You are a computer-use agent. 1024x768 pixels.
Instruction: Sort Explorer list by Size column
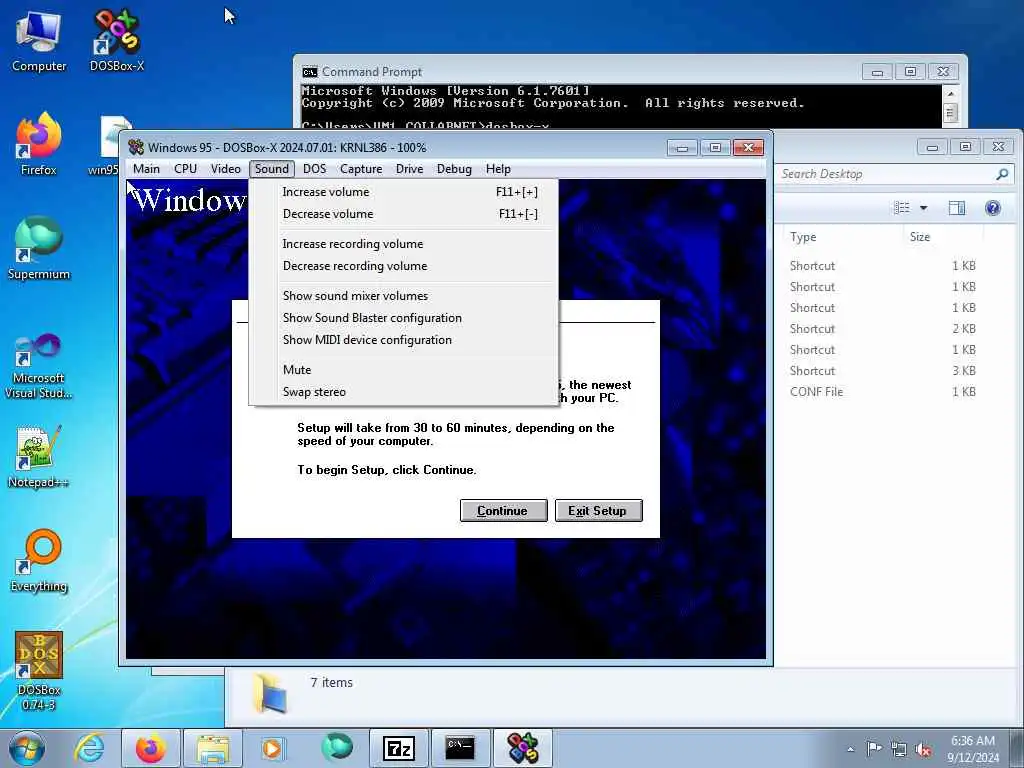pyautogui.click(x=942, y=237)
